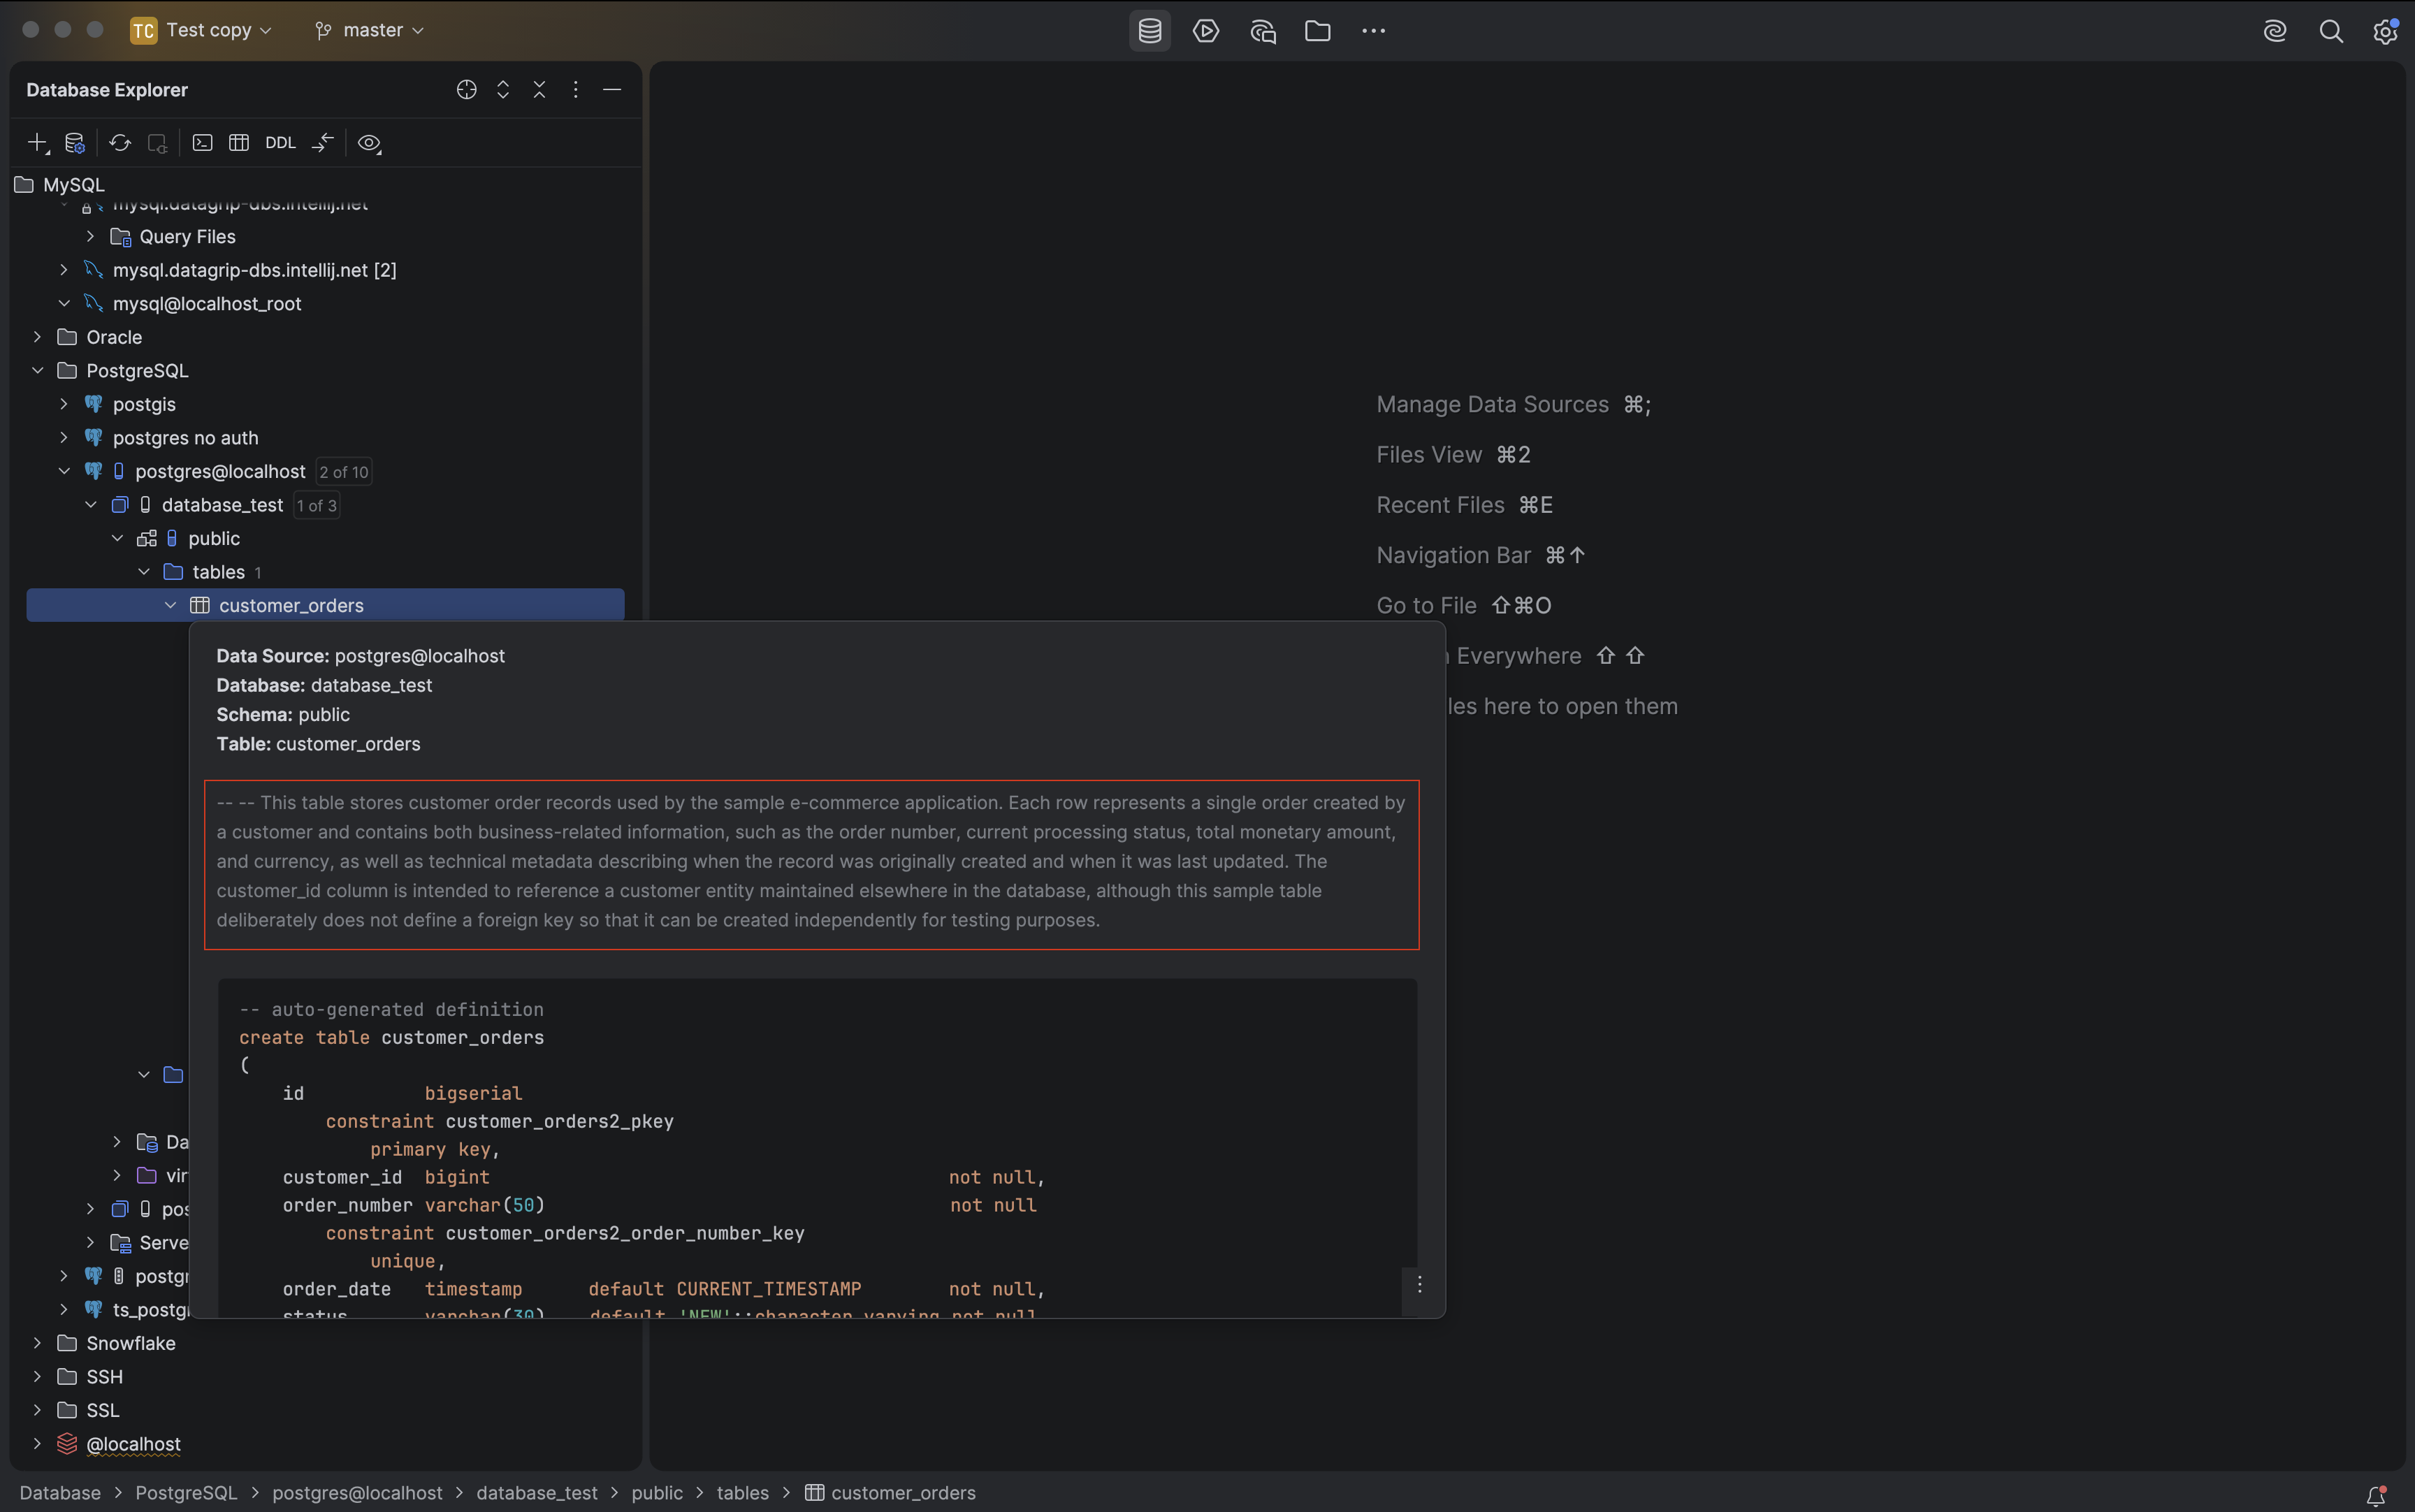The height and width of the screenshot is (1512, 2415).
Task: Click the New data source plus button
Action: tap(37, 143)
